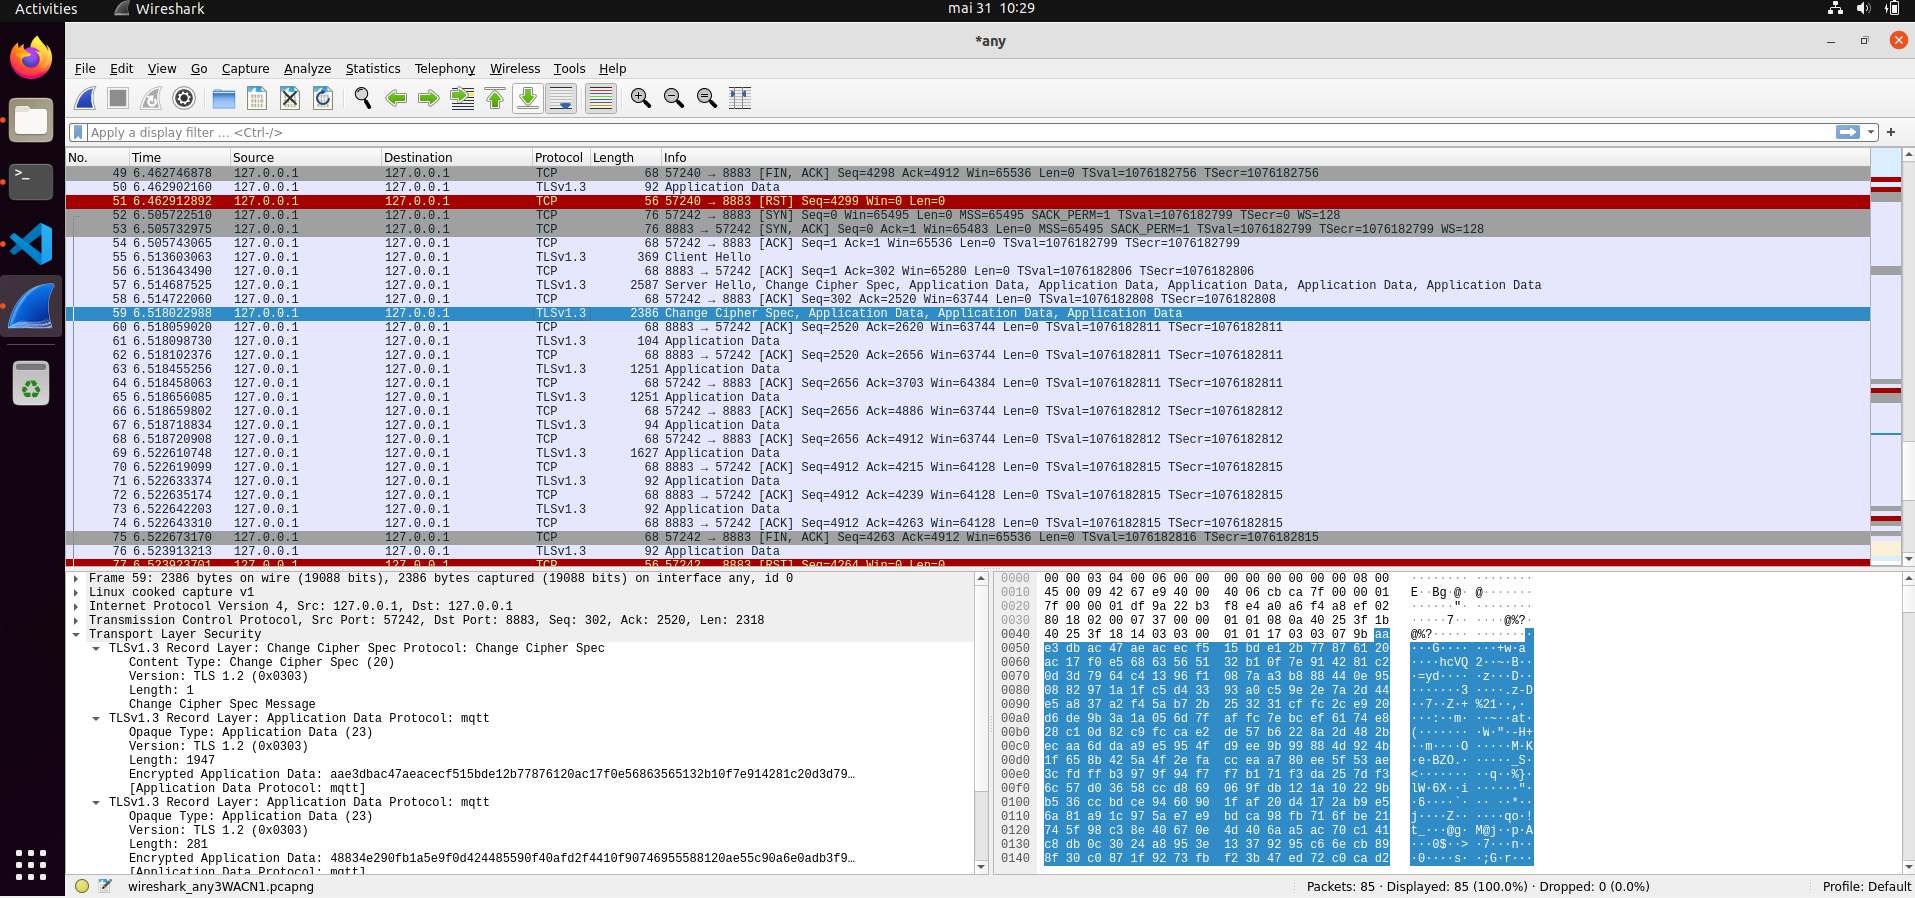Click the Profile: Default status entry

[x=1866, y=886]
